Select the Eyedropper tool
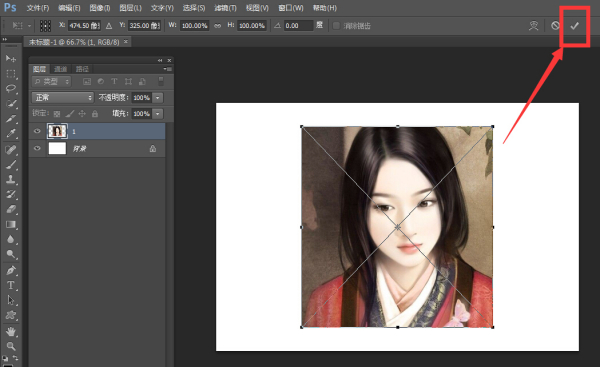The height and width of the screenshot is (367, 600). pyautogui.click(x=10, y=134)
